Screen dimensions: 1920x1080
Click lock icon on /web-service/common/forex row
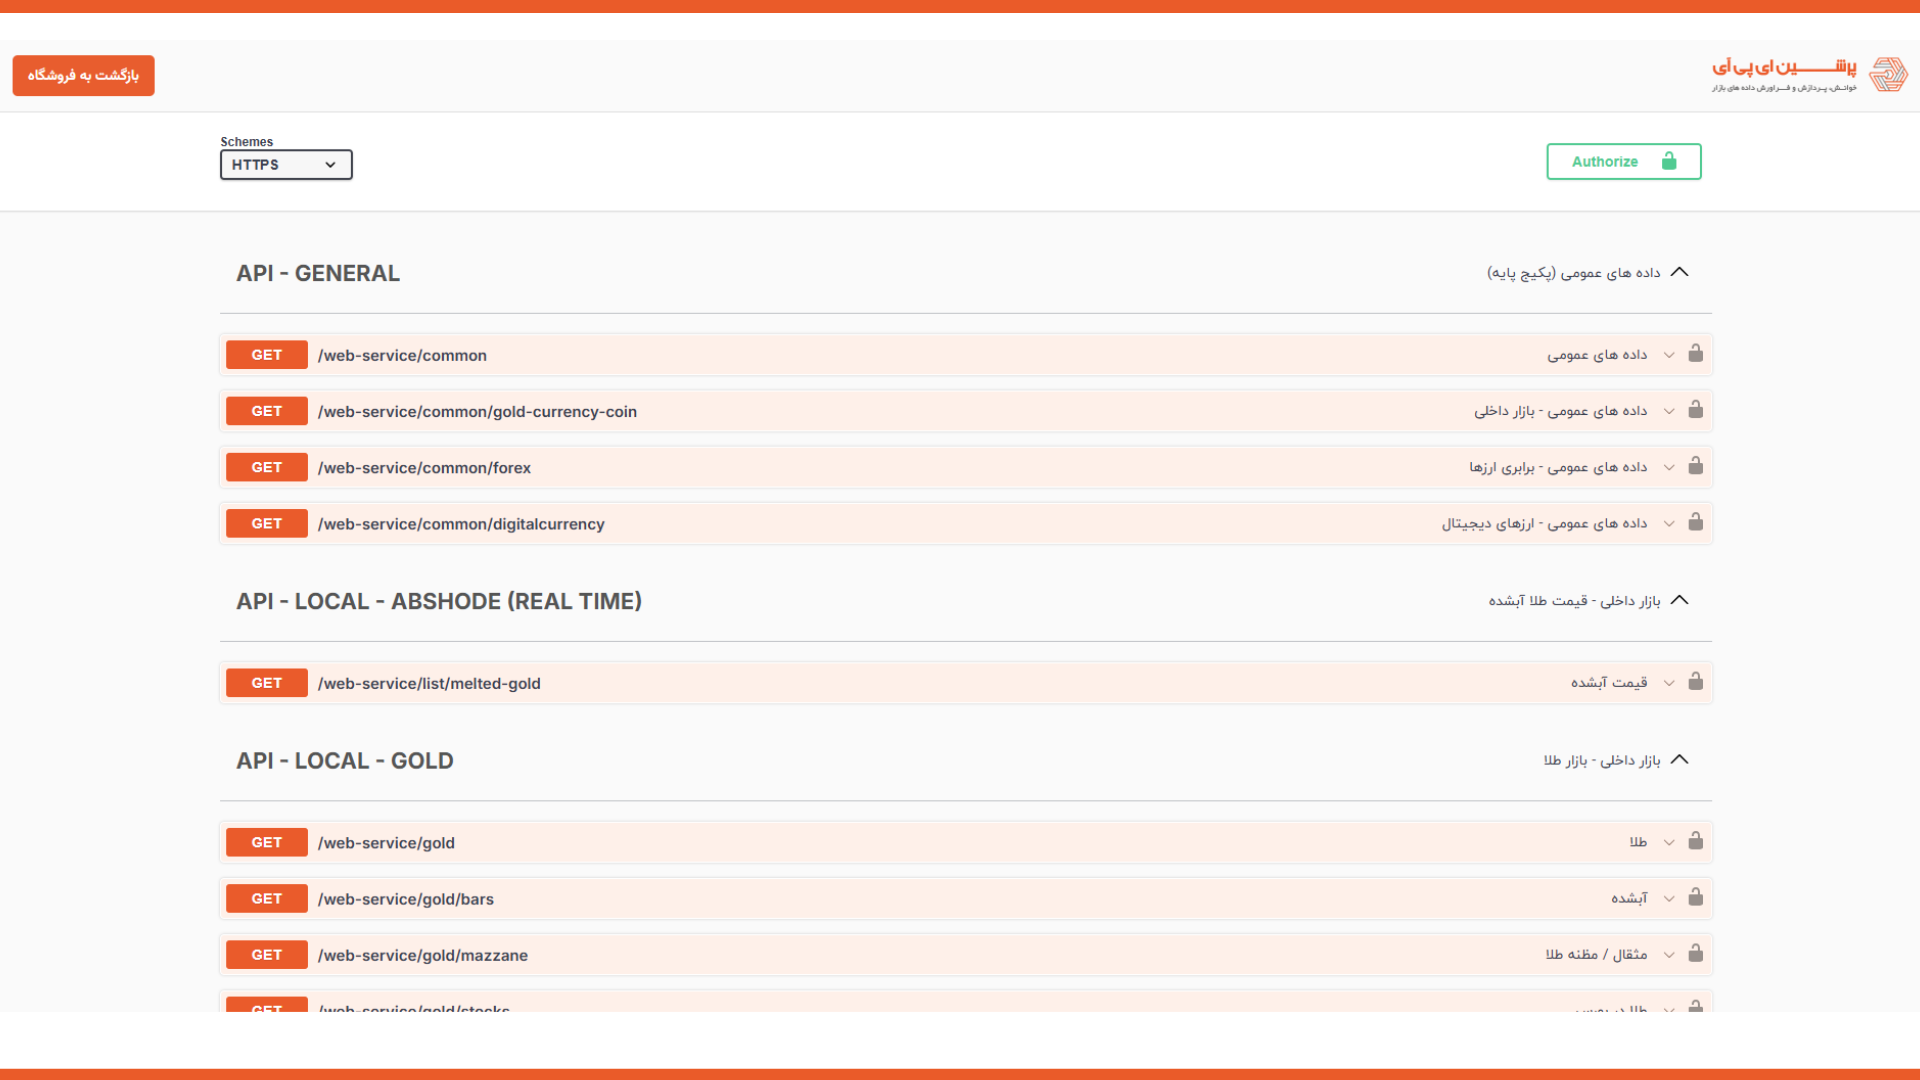[x=1695, y=466]
